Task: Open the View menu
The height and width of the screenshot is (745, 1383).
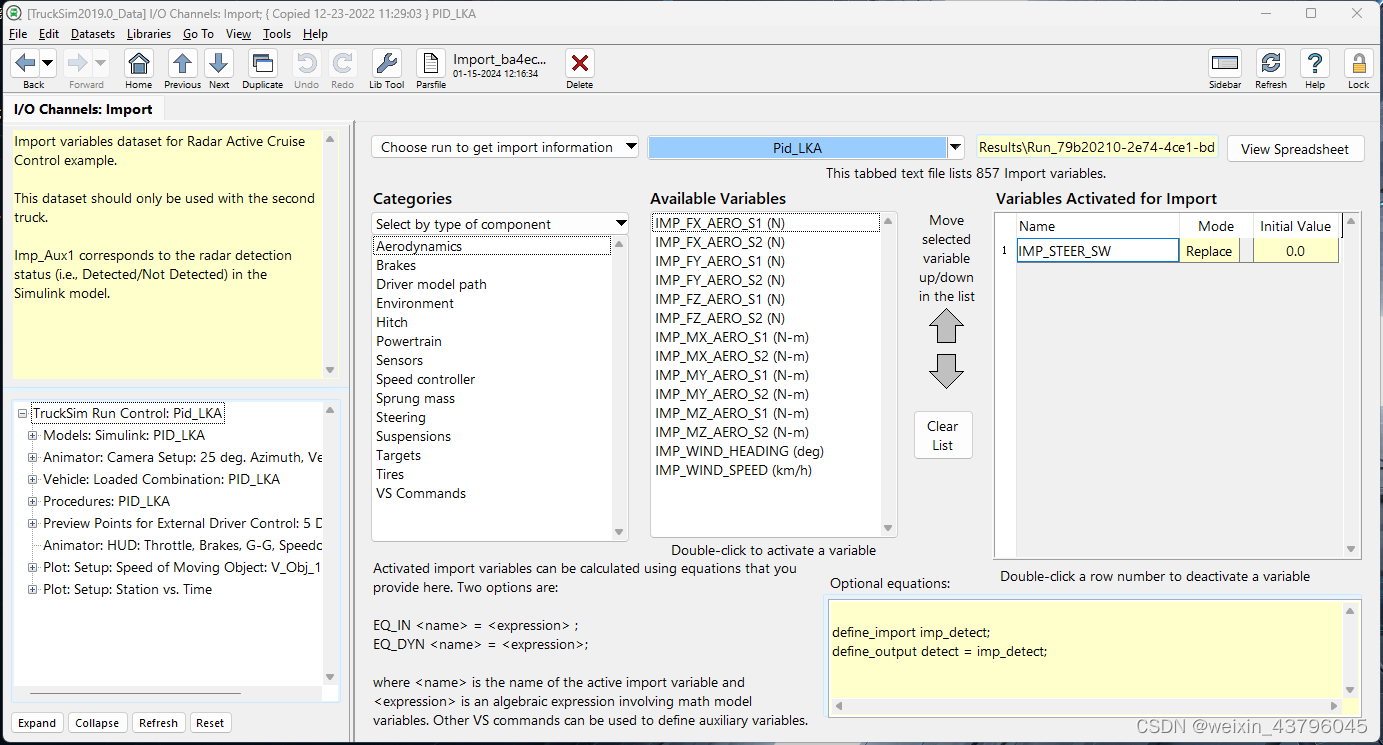Action: (x=239, y=34)
